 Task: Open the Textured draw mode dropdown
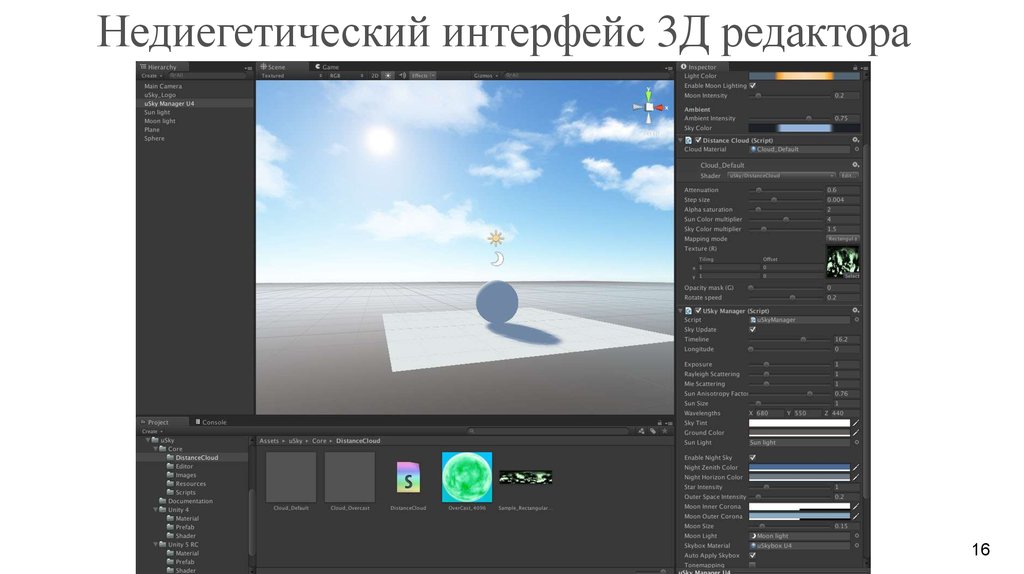[x=285, y=75]
